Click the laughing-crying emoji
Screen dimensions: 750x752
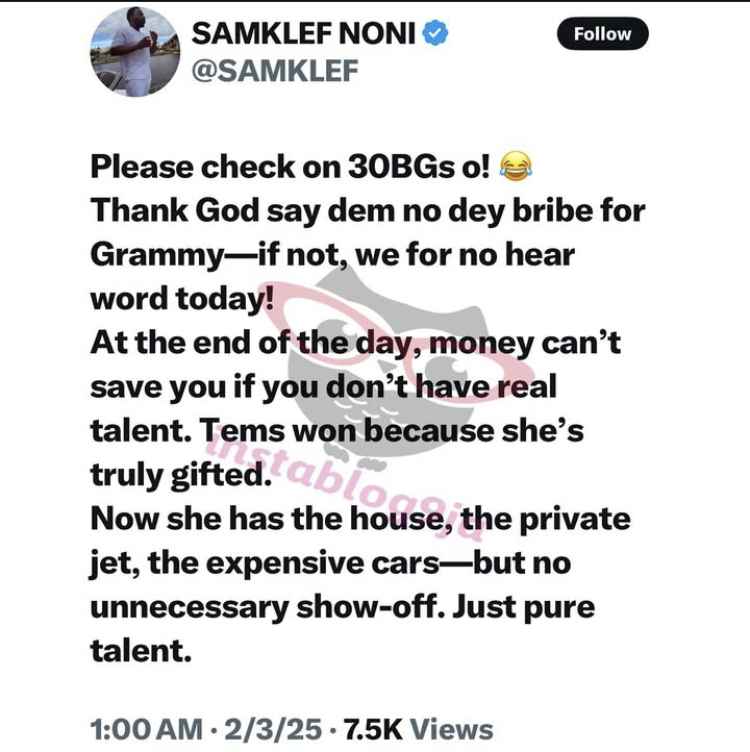pyautogui.click(x=516, y=167)
